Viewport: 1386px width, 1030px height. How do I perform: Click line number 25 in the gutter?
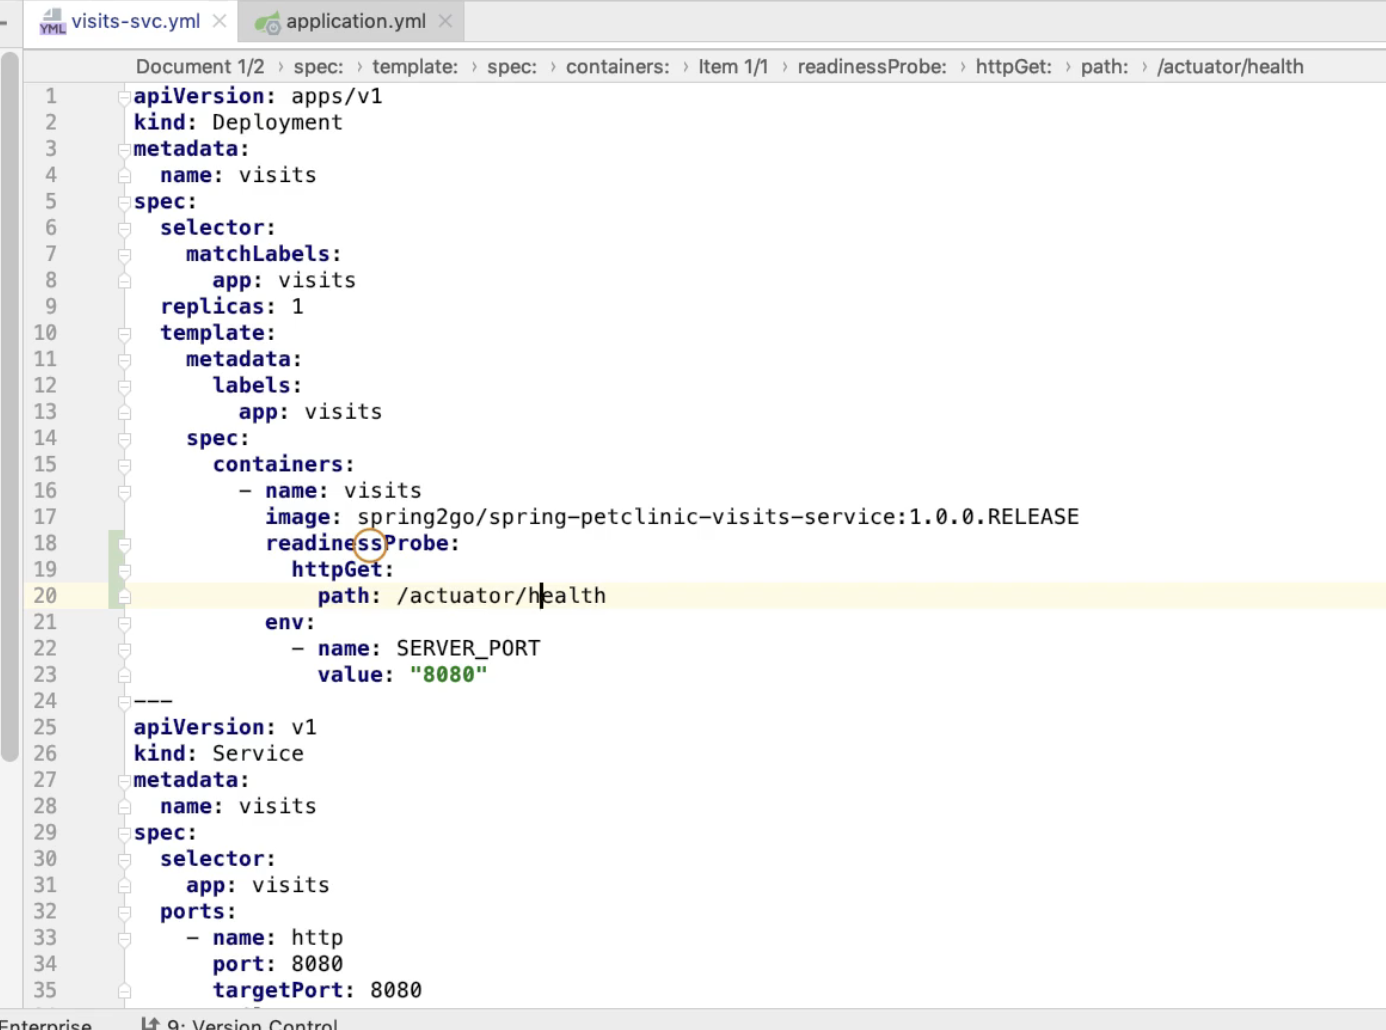45,727
